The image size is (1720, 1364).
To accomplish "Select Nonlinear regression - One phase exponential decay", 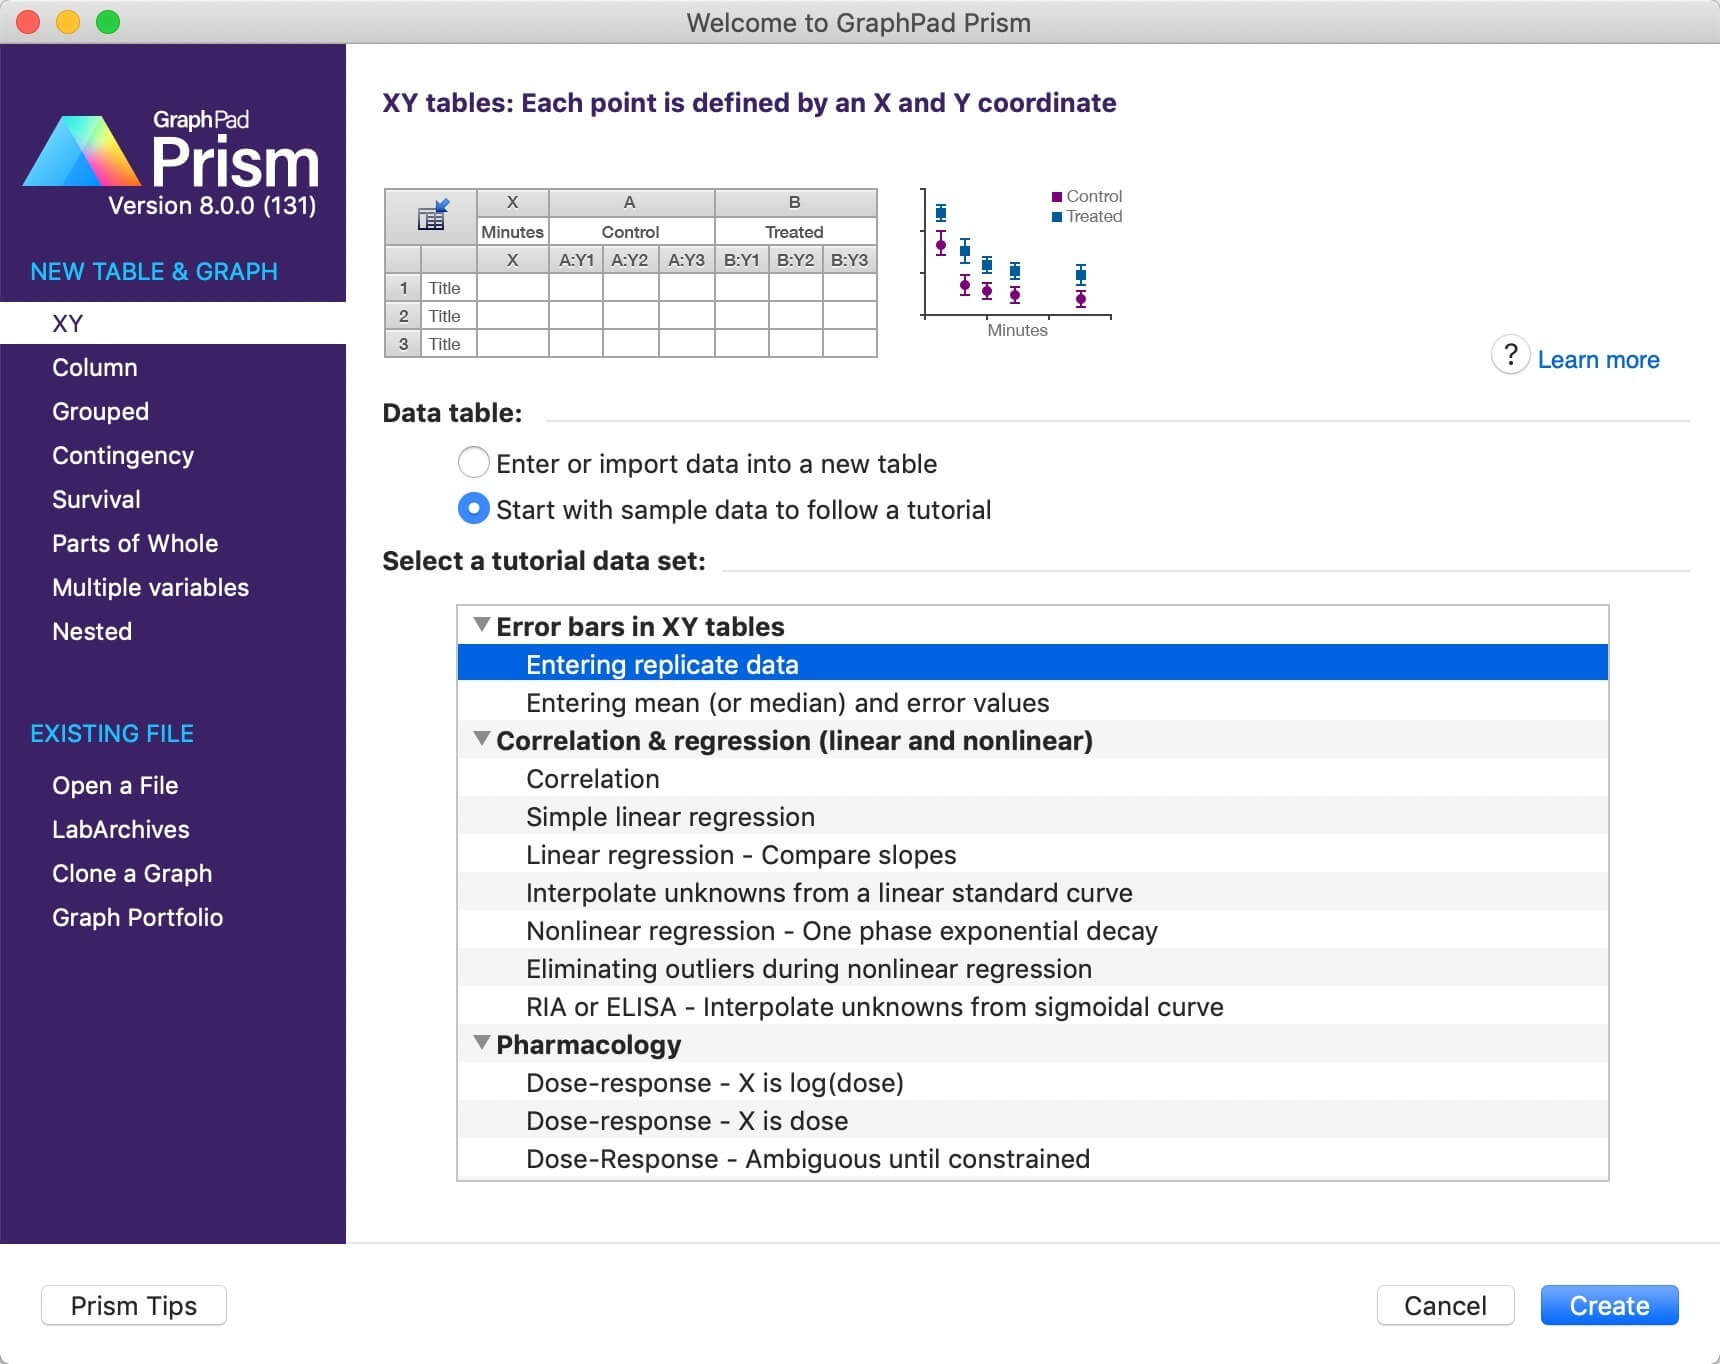I will point(1033,929).
